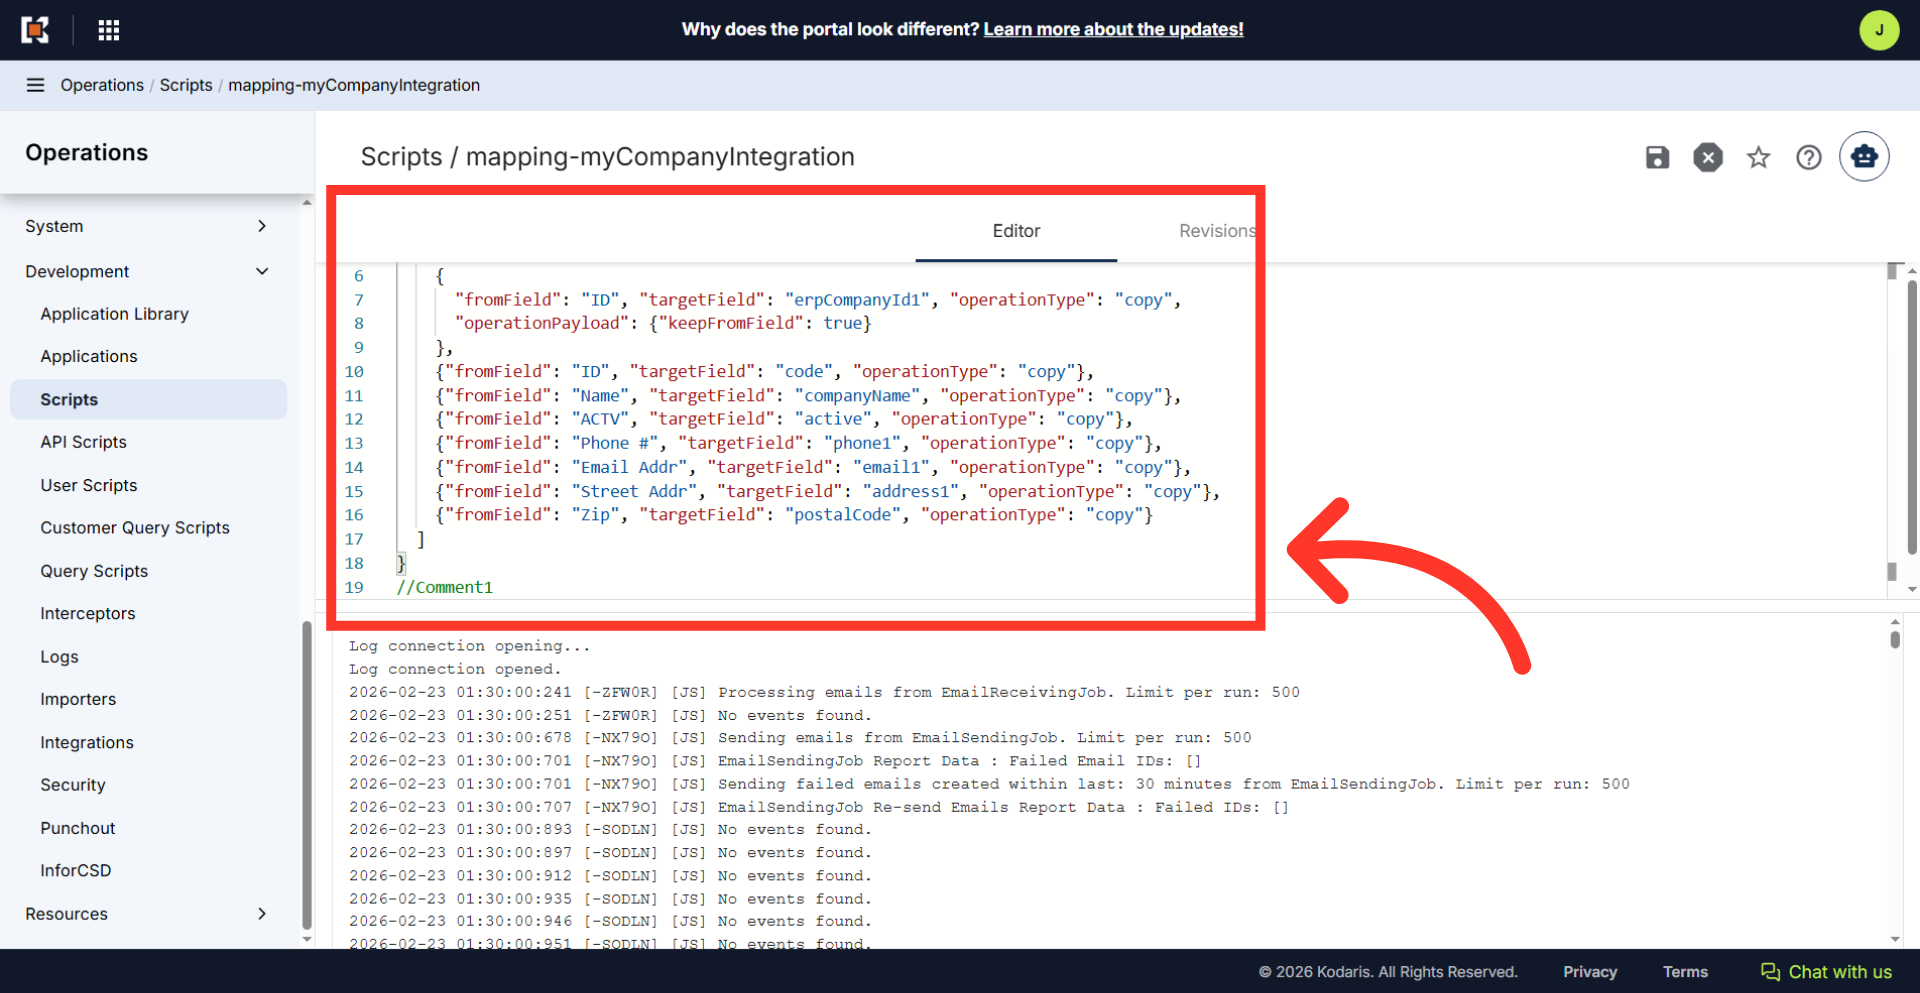
Task: Click the Kodaris logo icon
Action: [35, 30]
